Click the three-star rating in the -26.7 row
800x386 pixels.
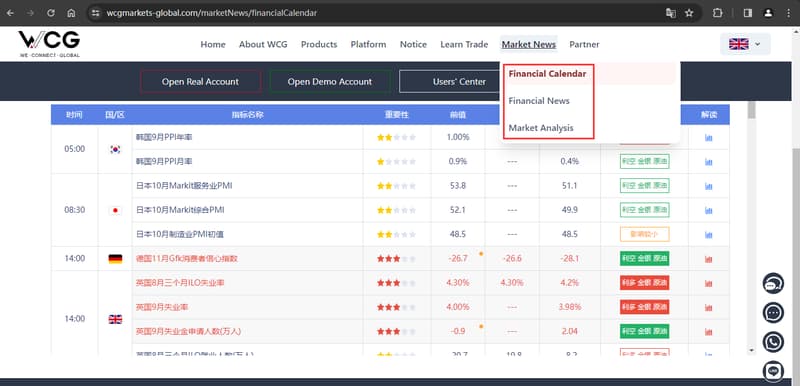click(396, 259)
